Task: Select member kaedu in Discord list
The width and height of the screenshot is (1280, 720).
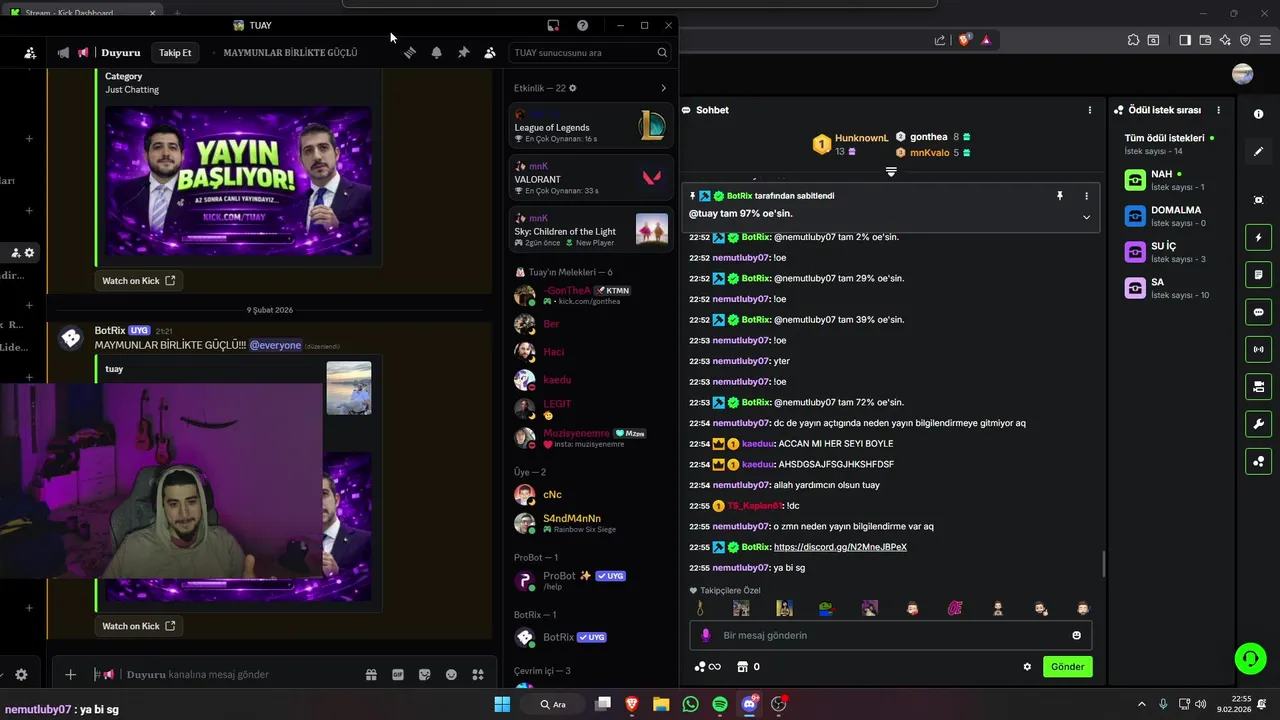Action: click(590, 380)
